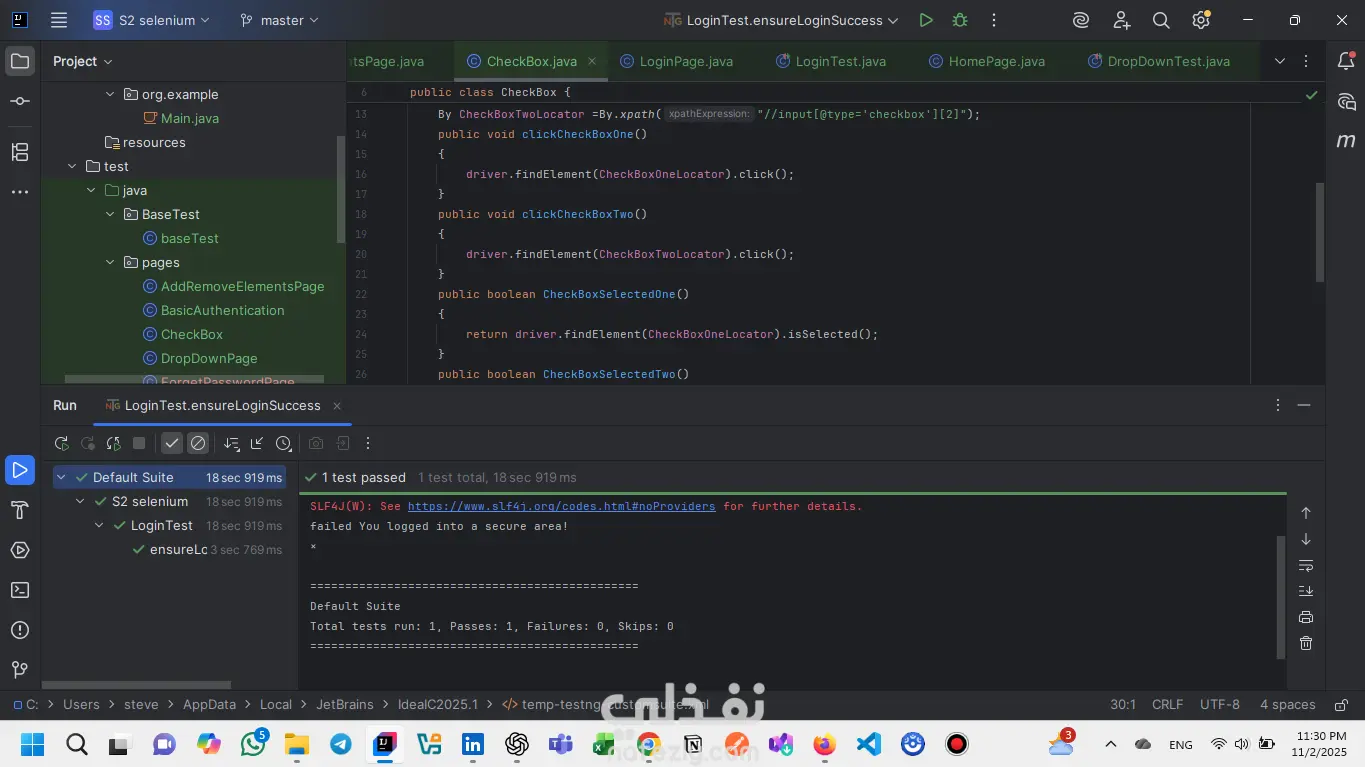
Task: Close the CheckBox.java tab
Action: coord(592,61)
